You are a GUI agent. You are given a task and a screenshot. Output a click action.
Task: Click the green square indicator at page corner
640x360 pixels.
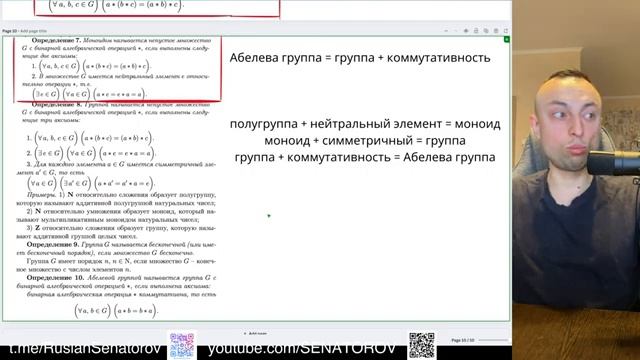click(507, 39)
